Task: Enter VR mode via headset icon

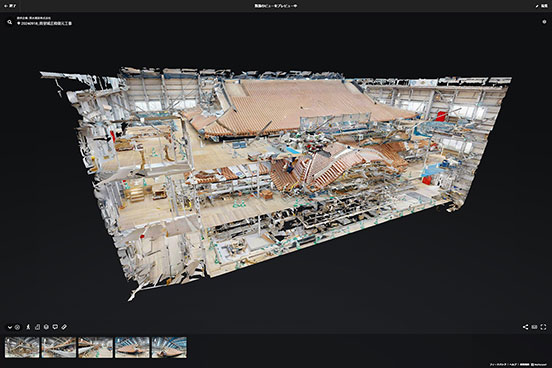Action: pyautogui.click(x=534, y=327)
